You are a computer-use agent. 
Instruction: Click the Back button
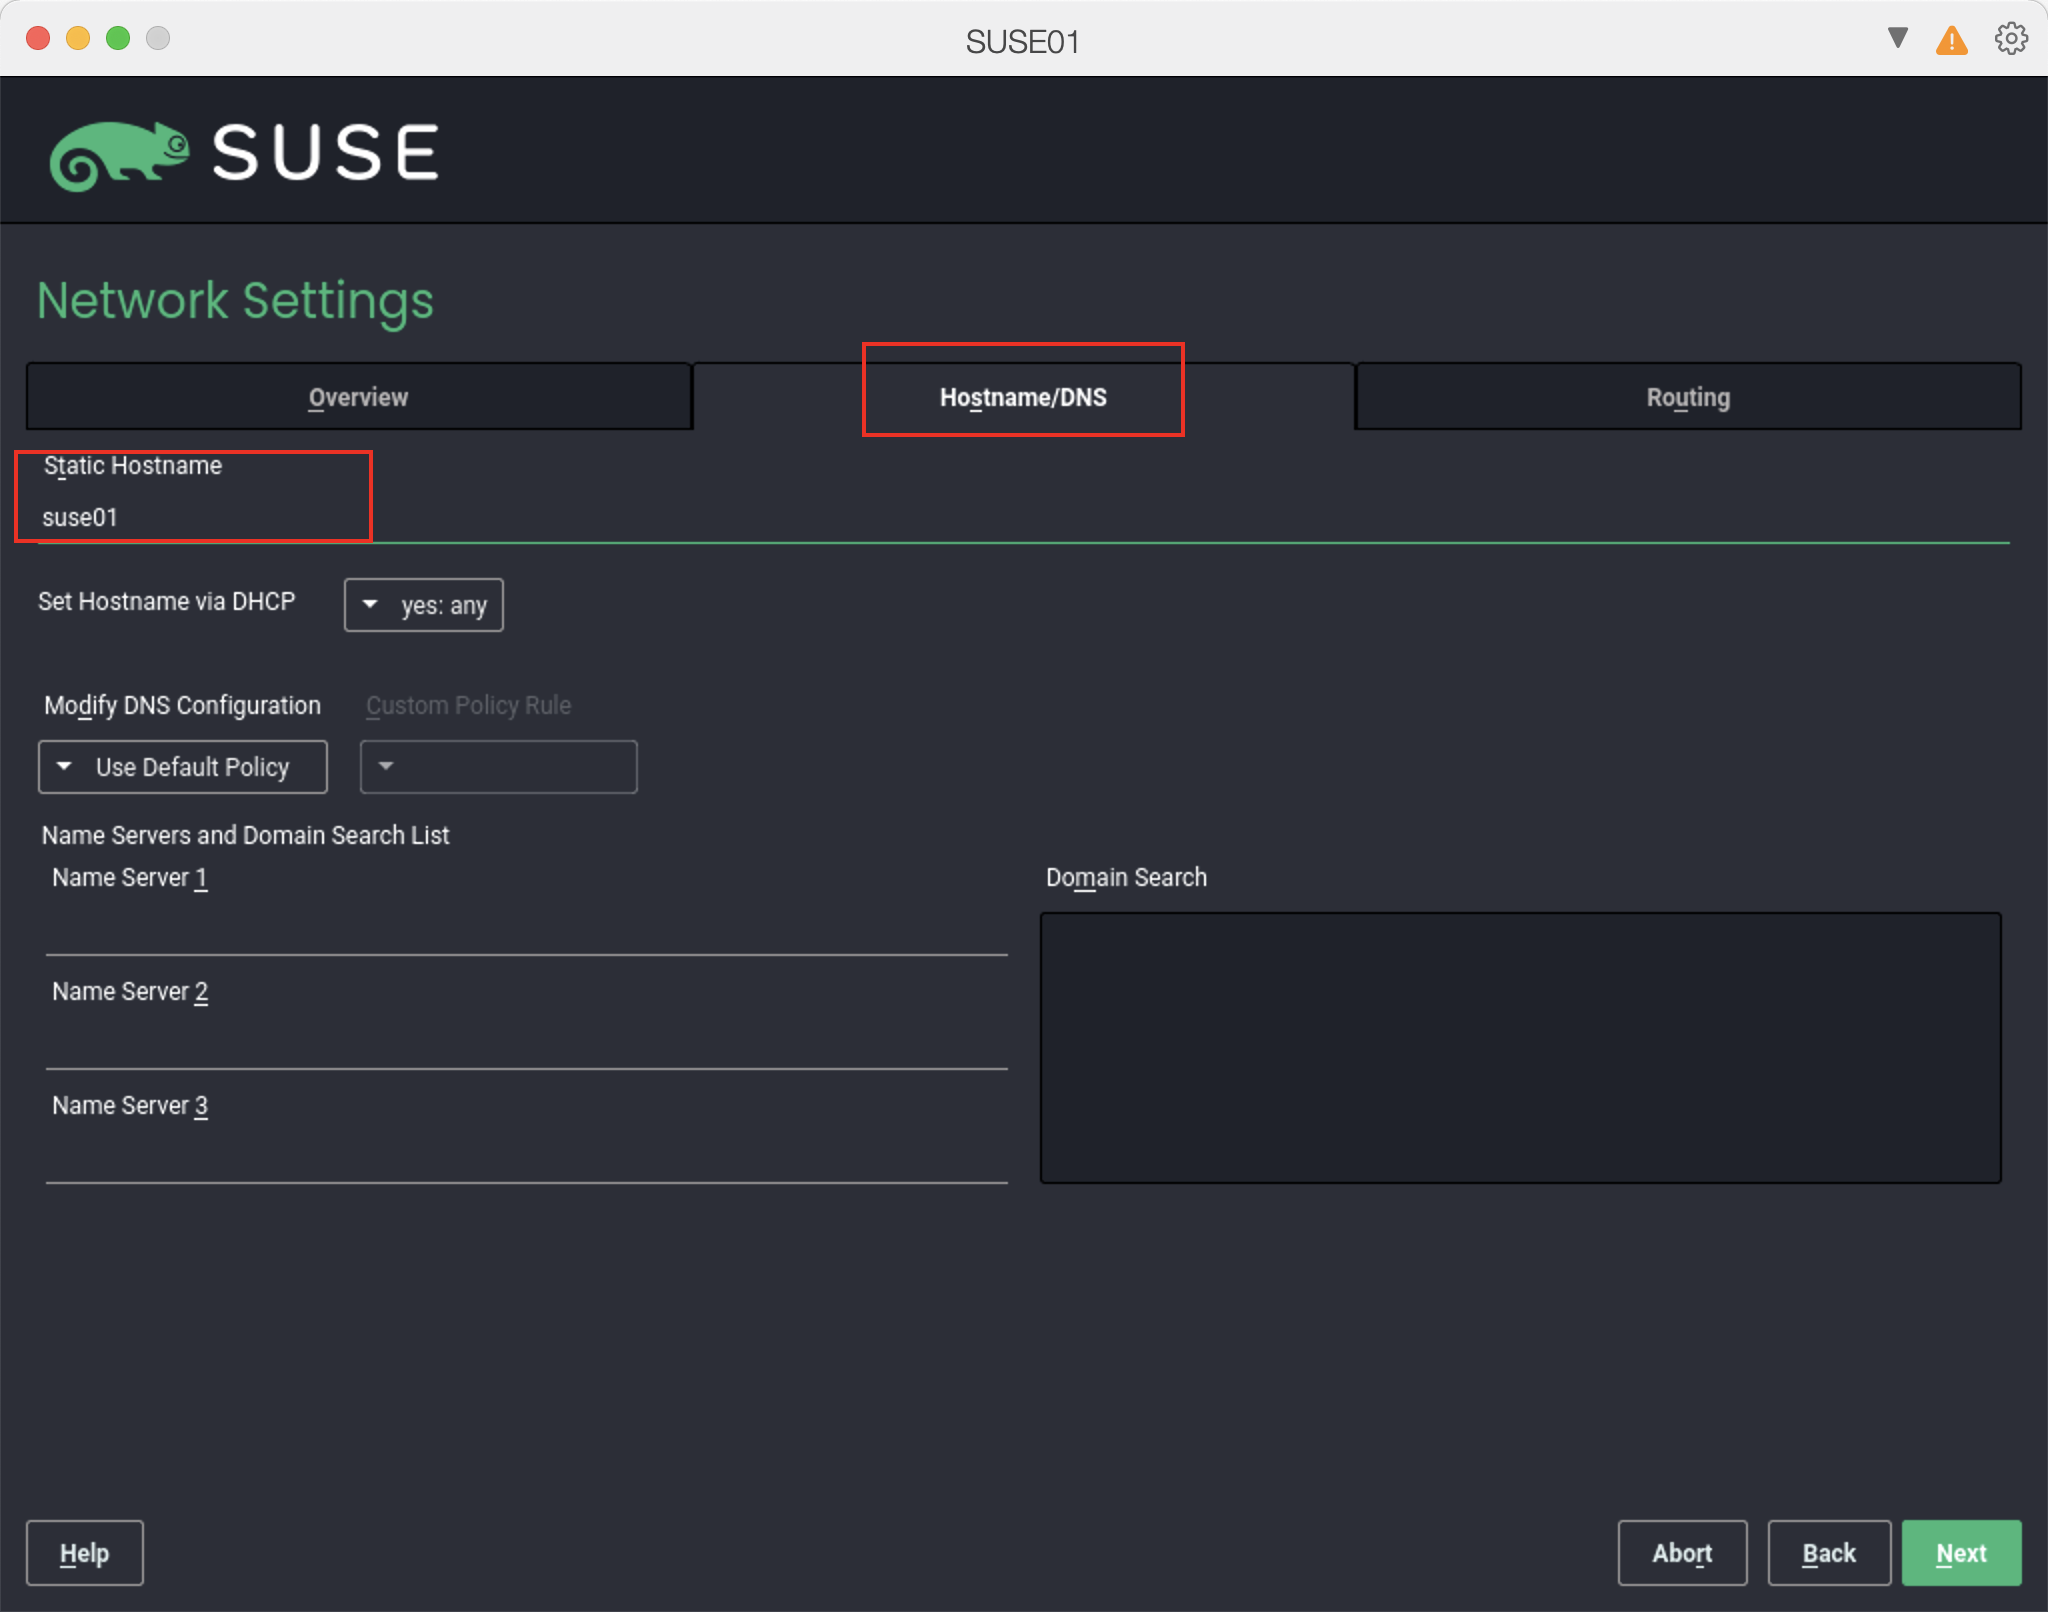coord(1828,1553)
